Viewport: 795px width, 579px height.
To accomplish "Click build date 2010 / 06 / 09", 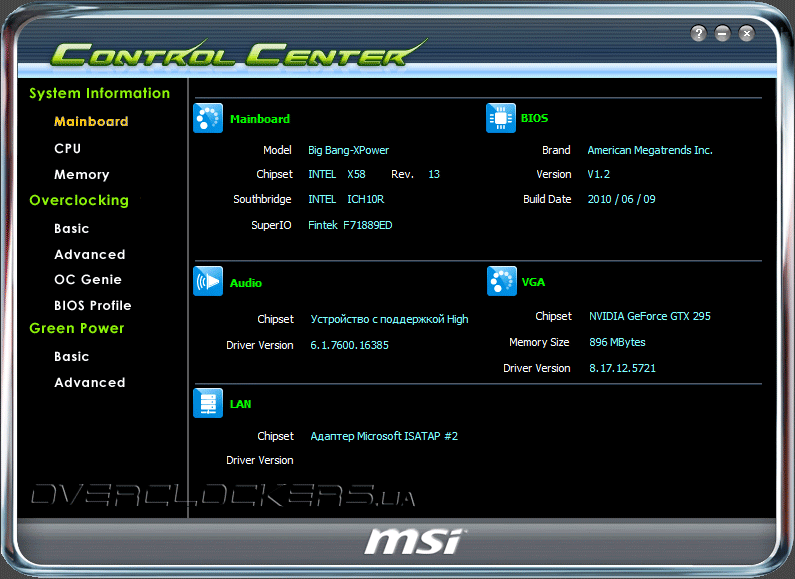I will 621,199.
